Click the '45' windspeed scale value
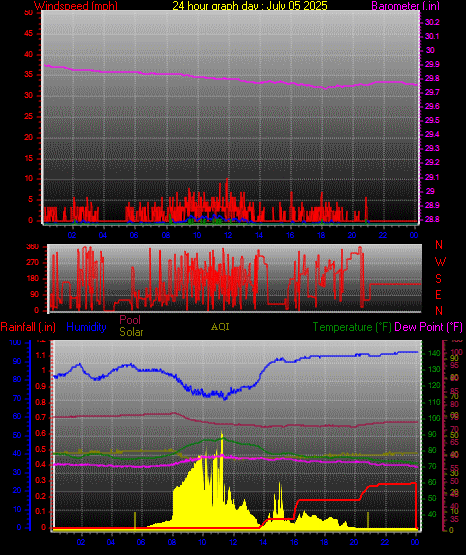The image size is (466, 555). [x=28, y=34]
